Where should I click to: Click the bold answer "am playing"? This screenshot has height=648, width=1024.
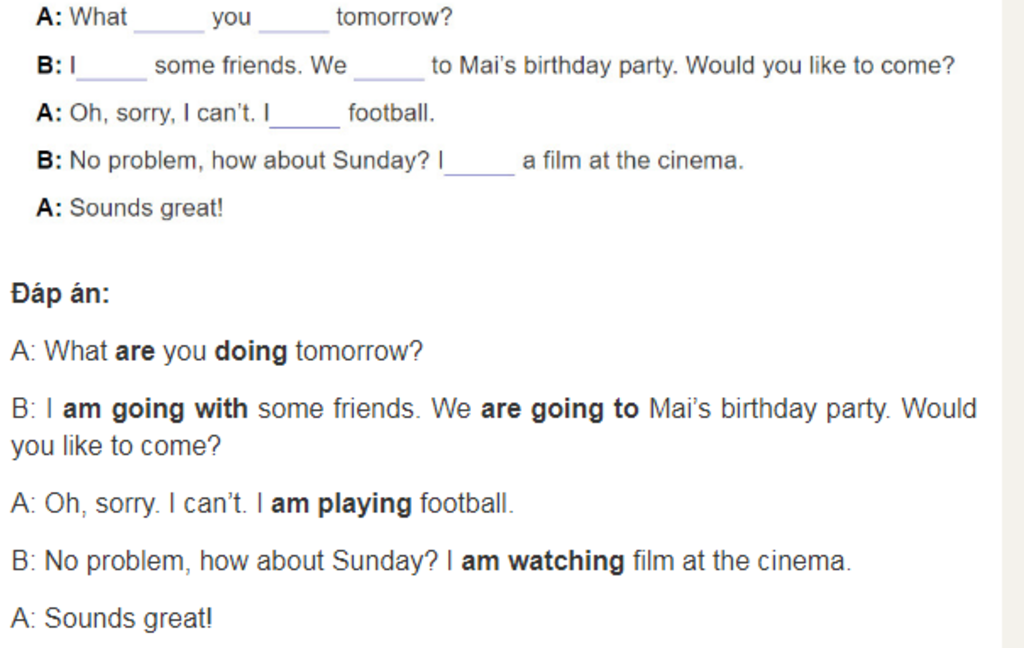pos(341,503)
